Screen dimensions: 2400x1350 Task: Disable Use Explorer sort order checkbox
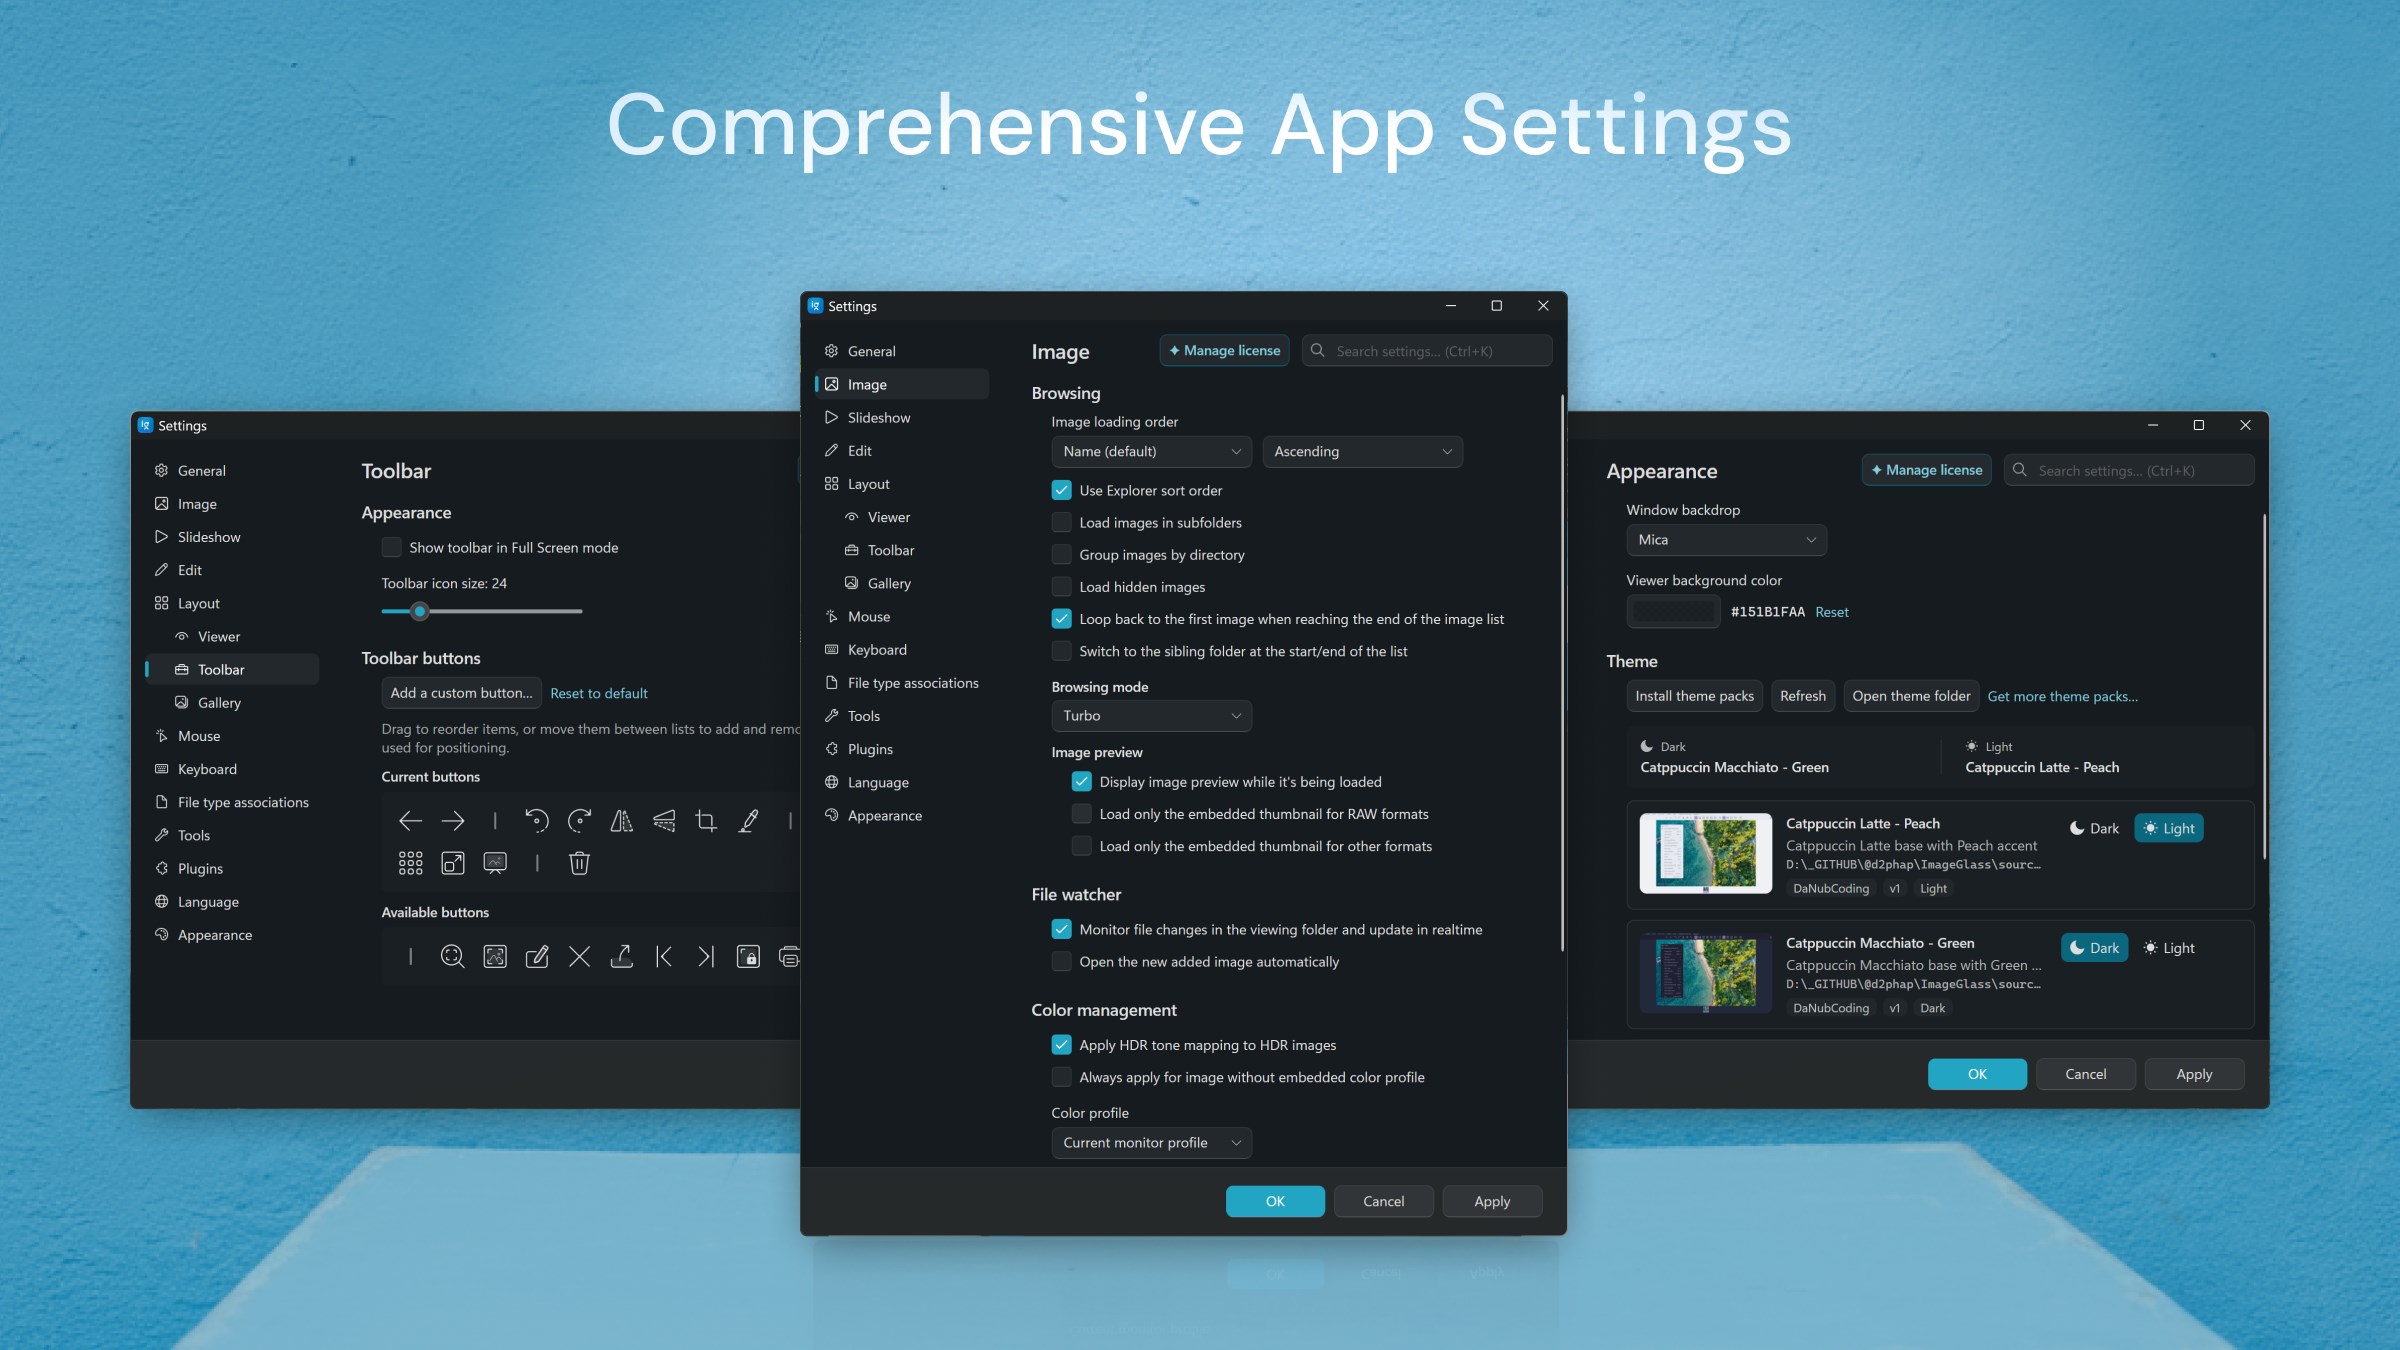[x=1061, y=490]
